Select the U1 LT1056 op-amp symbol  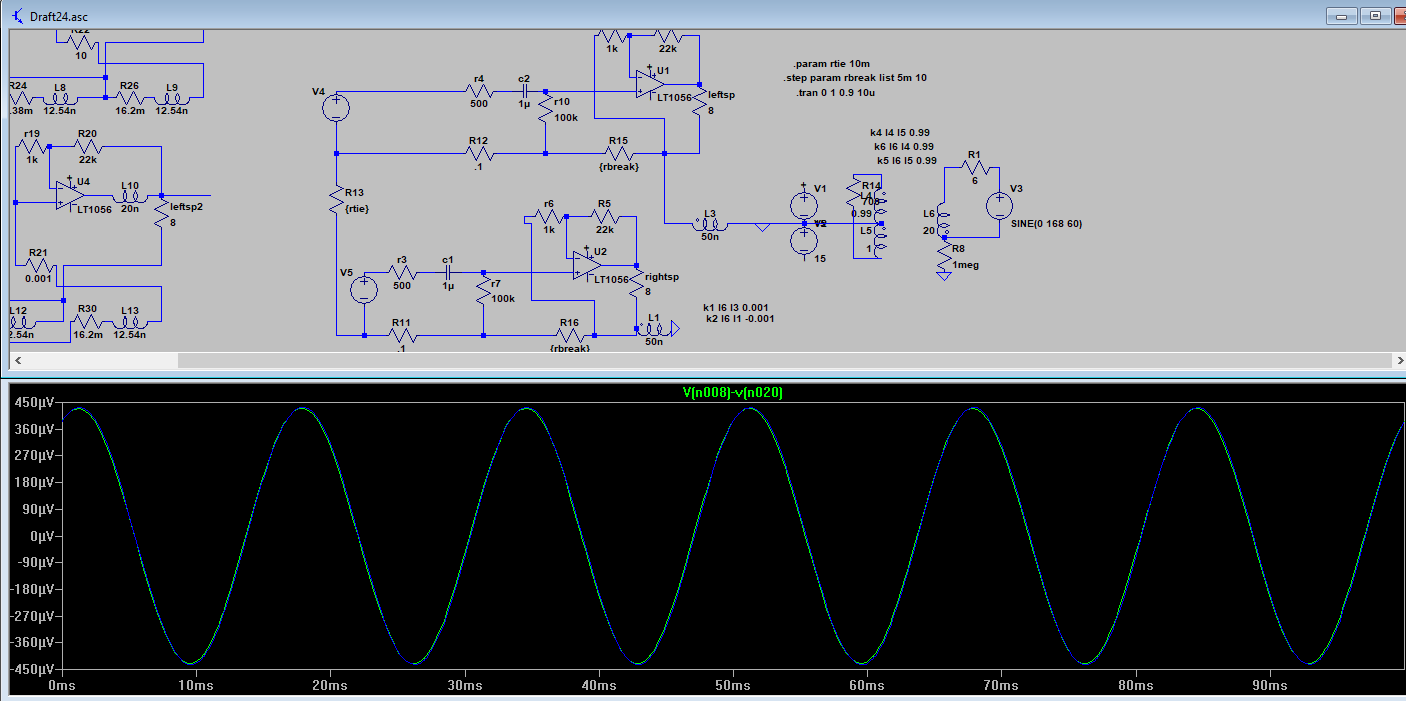click(x=649, y=85)
